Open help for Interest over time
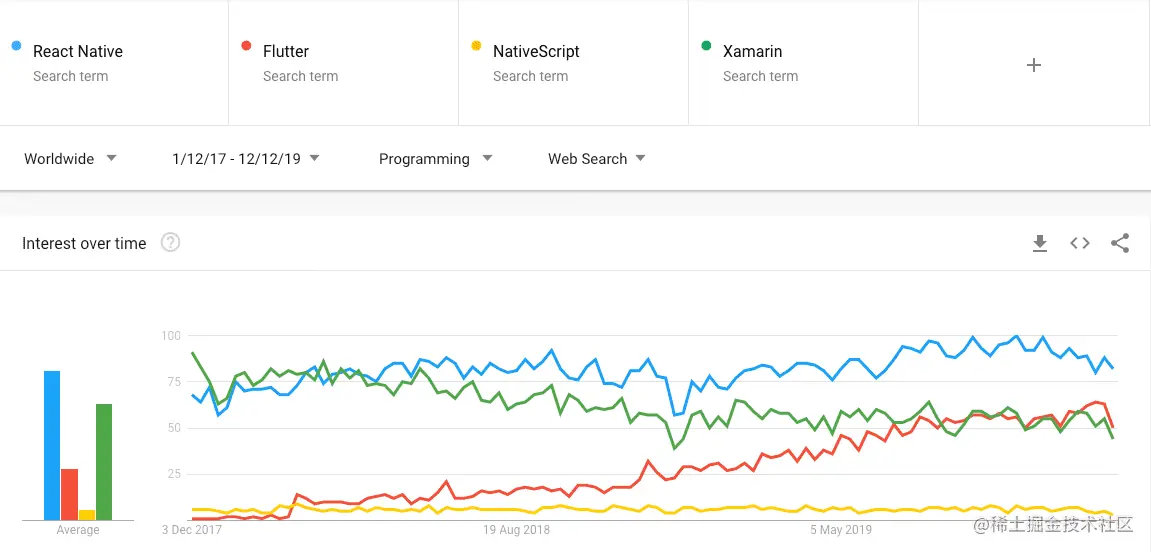1151x552 pixels. pos(170,242)
